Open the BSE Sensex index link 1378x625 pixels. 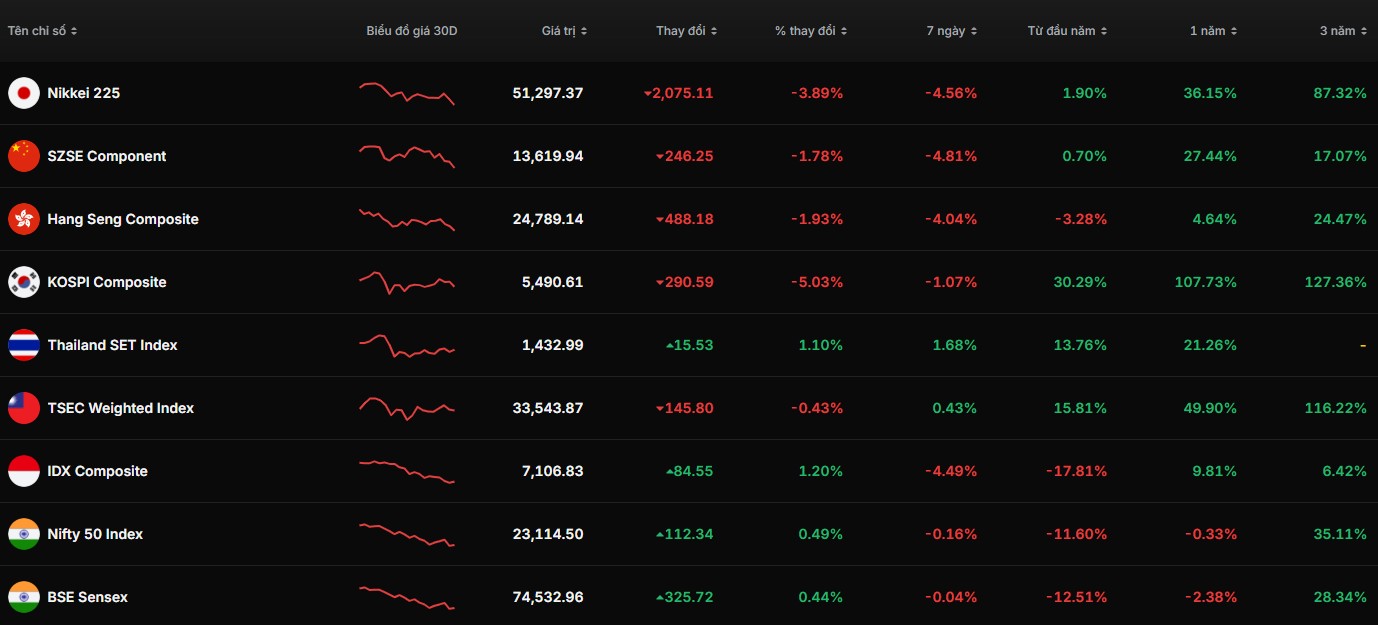(88, 597)
